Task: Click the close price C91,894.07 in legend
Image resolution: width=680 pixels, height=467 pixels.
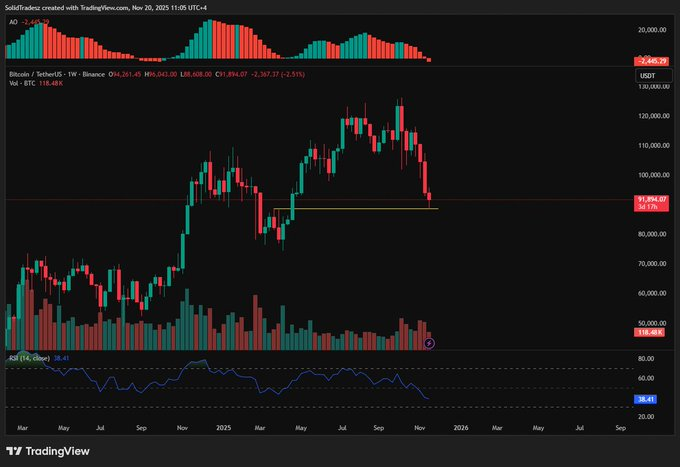Action: pos(231,75)
